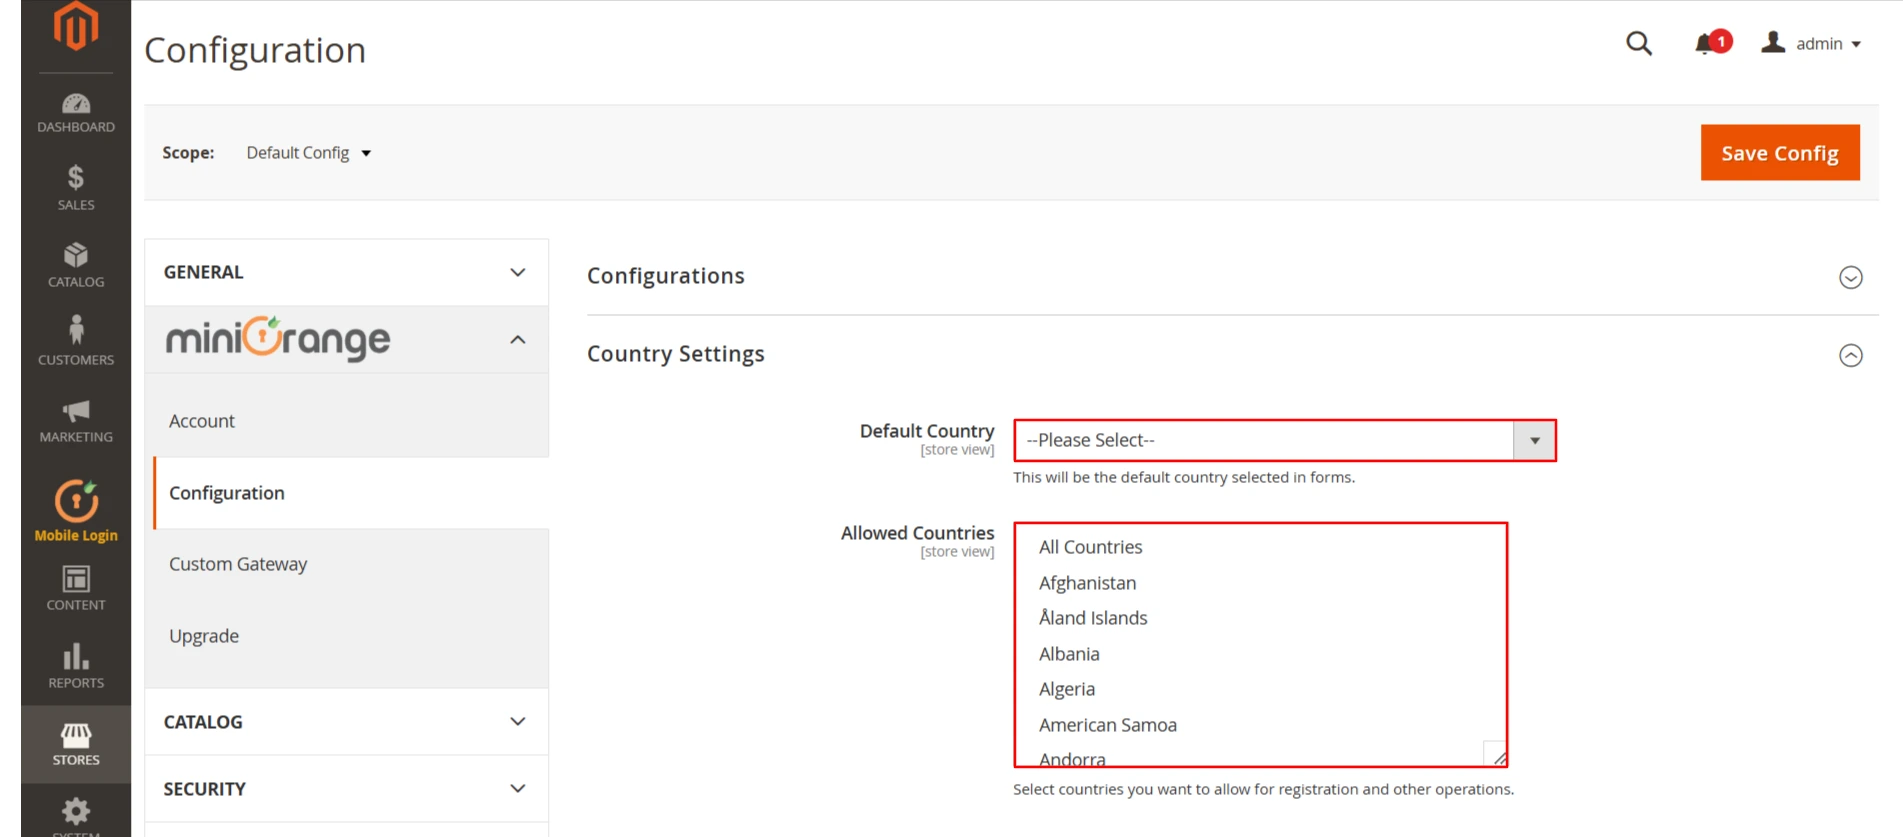This screenshot has height=837, width=1903.
Task: Click the Allowed Countries list resize handle
Action: pyautogui.click(x=1498, y=757)
